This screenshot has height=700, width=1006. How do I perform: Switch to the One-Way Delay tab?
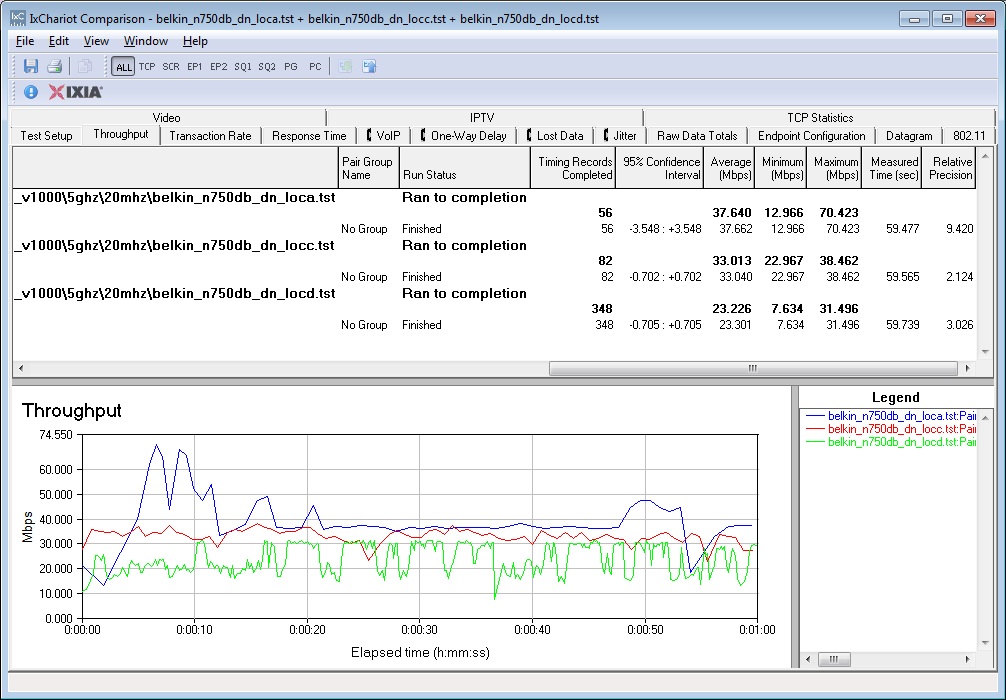point(464,135)
